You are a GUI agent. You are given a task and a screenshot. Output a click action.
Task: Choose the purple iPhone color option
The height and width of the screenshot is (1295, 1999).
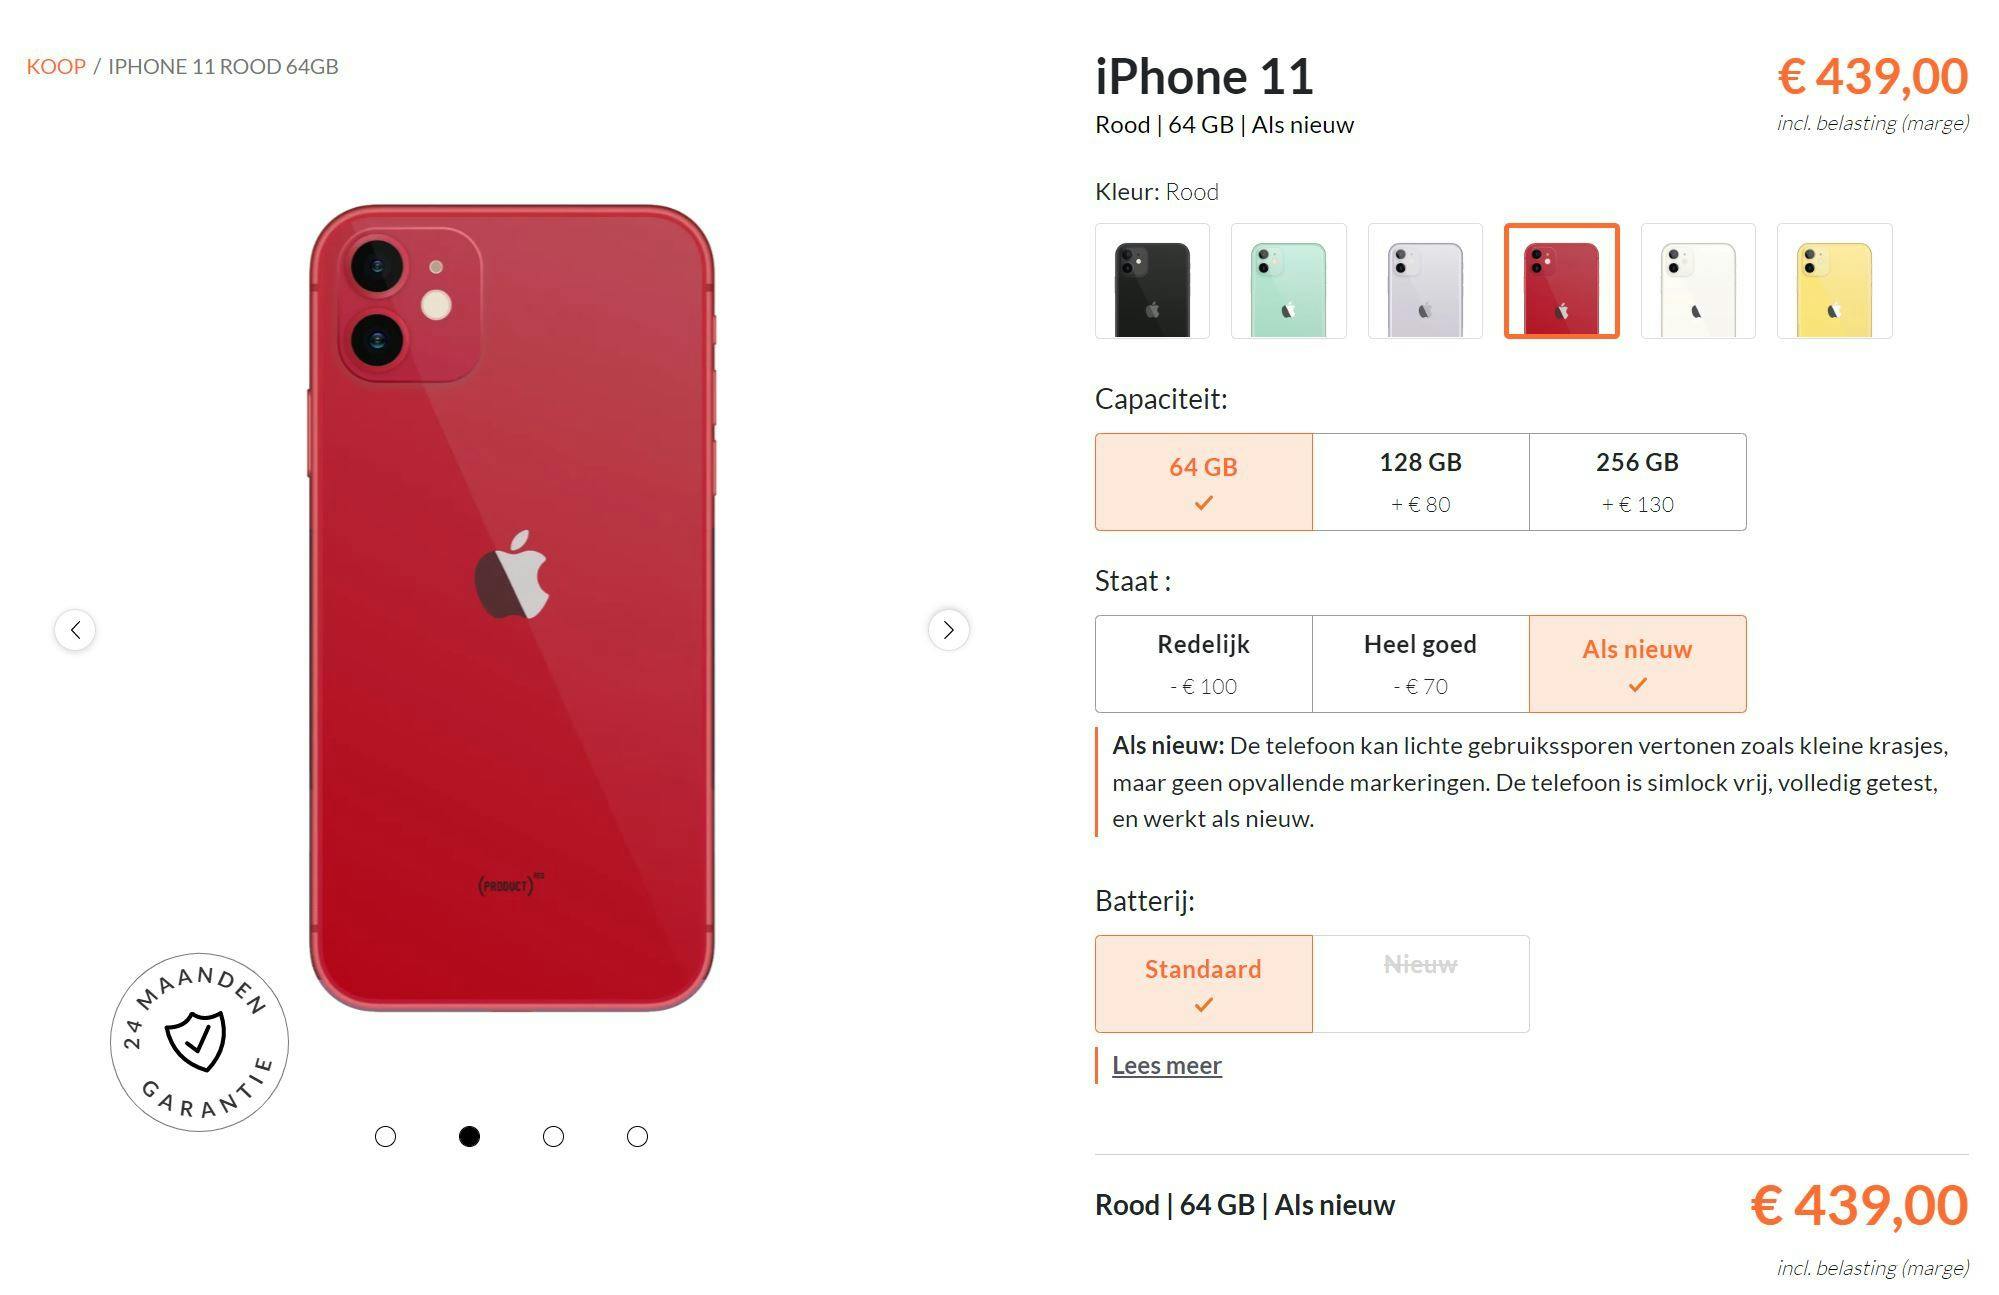(1425, 281)
